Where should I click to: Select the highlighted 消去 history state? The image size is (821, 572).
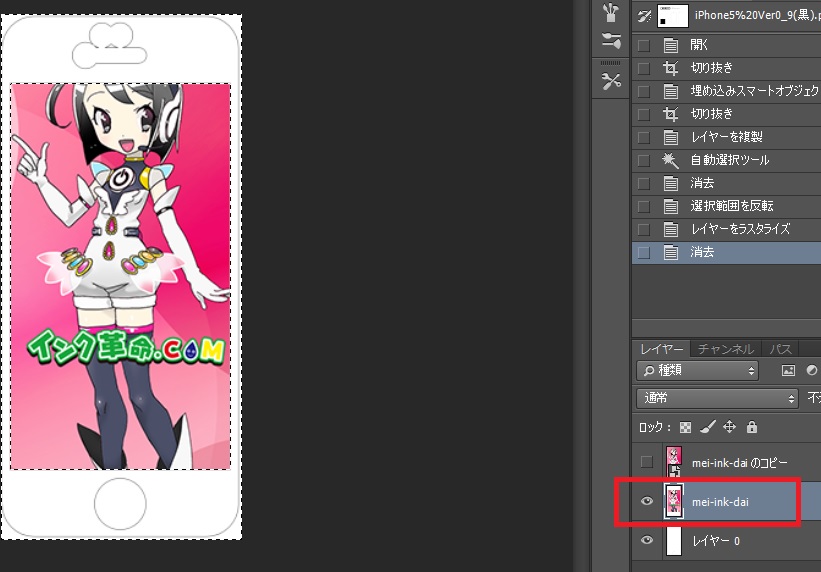click(x=727, y=252)
